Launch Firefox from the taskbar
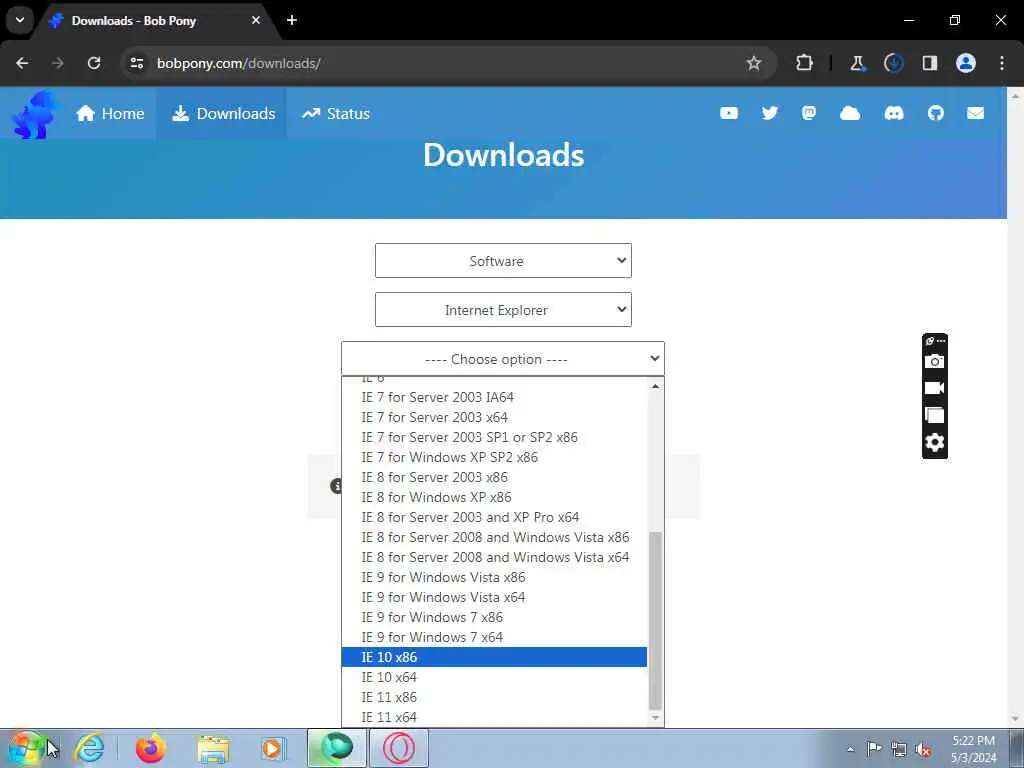Image resolution: width=1024 pixels, height=768 pixels. click(x=150, y=748)
